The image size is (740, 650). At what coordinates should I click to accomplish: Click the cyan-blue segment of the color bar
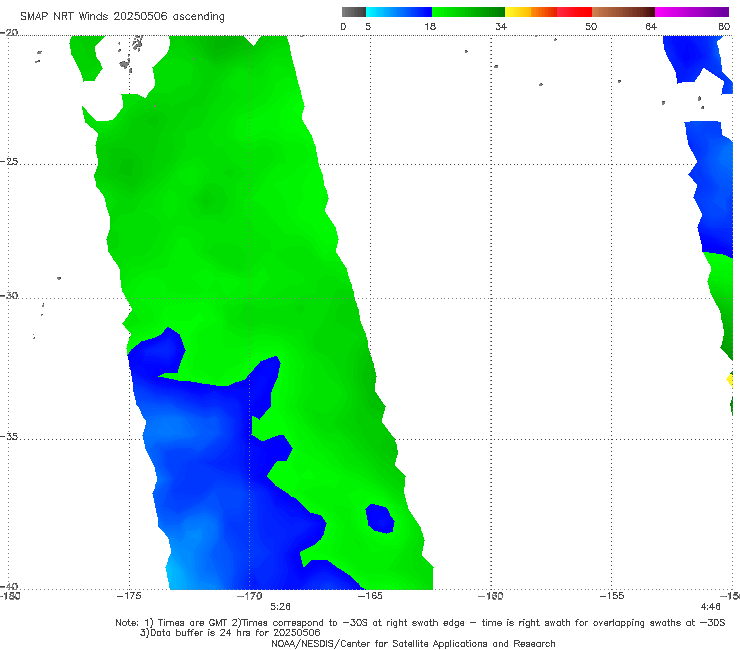click(x=399, y=12)
